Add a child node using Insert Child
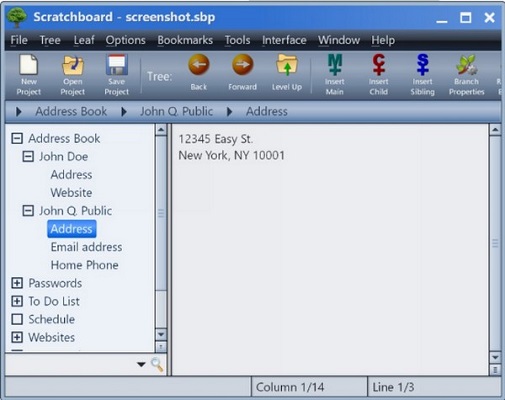The height and width of the screenshot is (400, 505). 379,65
